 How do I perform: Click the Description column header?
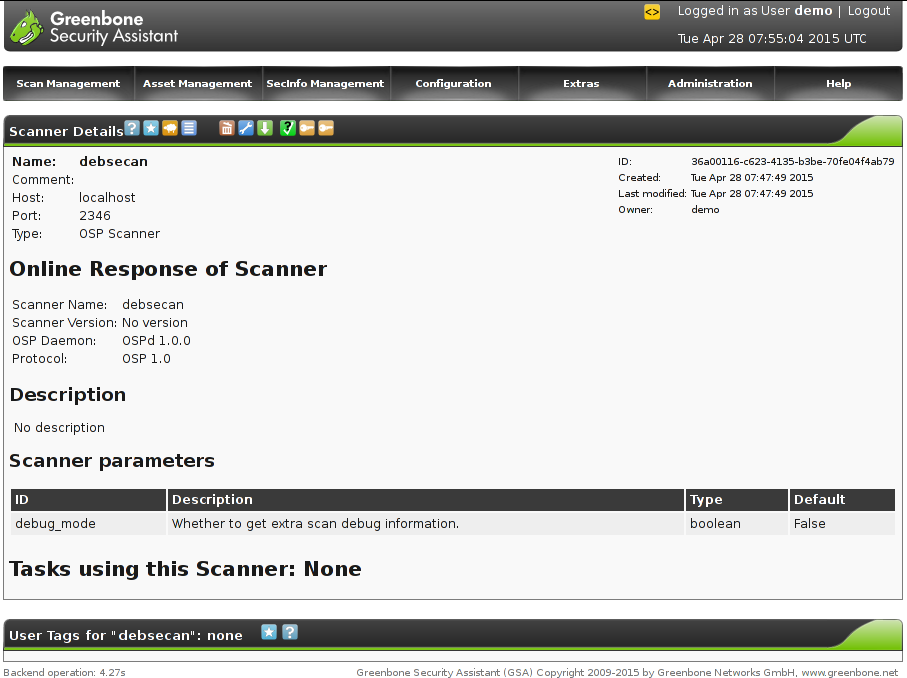(x=426, y=500)
